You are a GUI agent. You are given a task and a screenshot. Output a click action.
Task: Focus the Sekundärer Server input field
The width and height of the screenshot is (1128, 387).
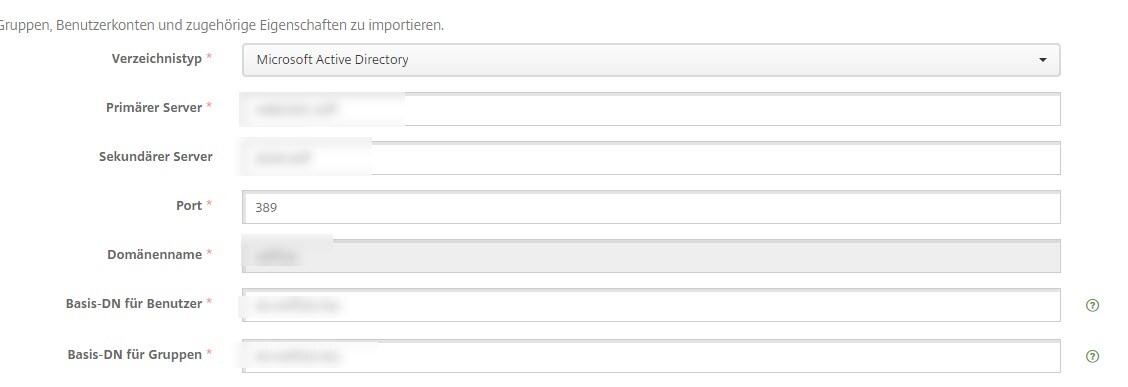651,158
